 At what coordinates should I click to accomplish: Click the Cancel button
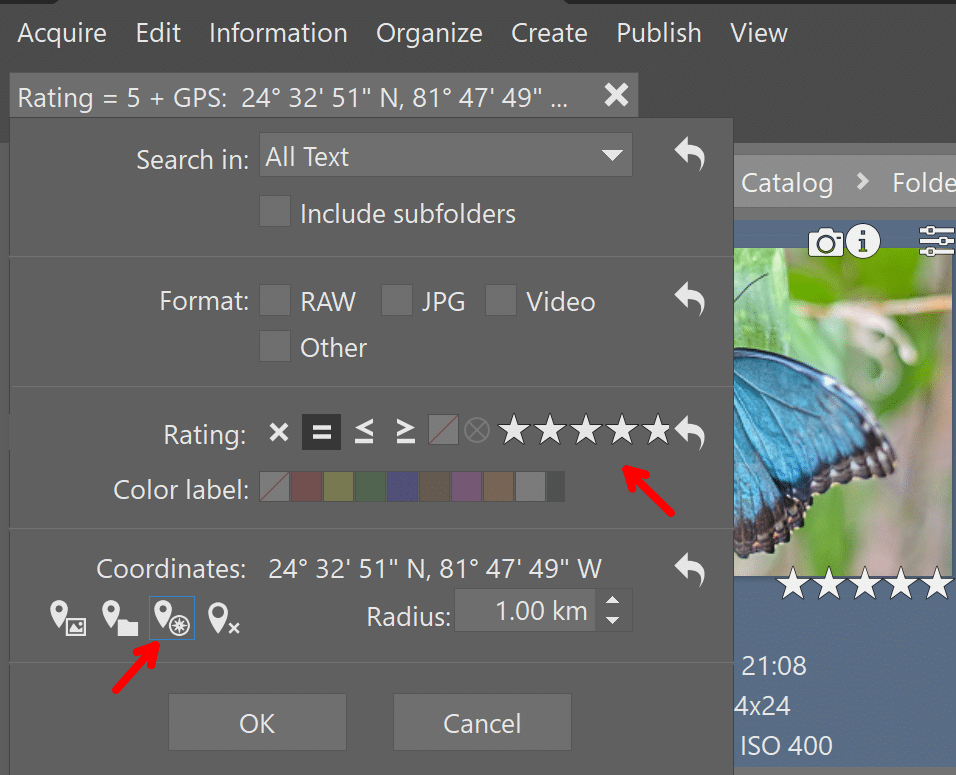point(482,722)
